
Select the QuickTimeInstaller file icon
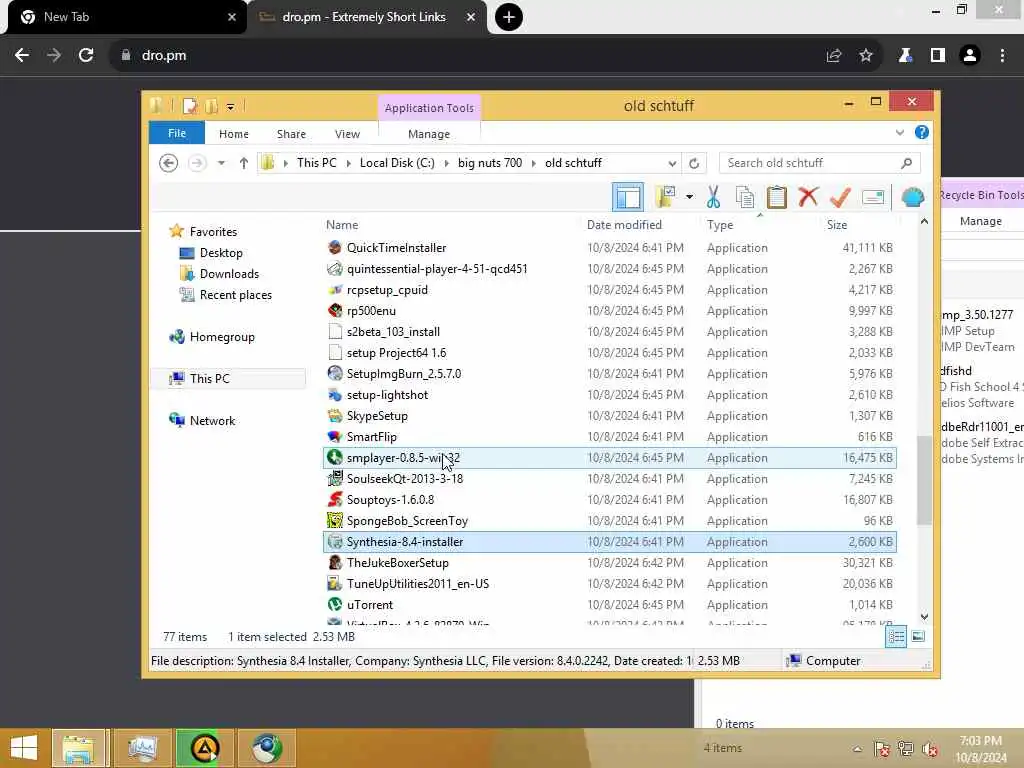[335, 248]
